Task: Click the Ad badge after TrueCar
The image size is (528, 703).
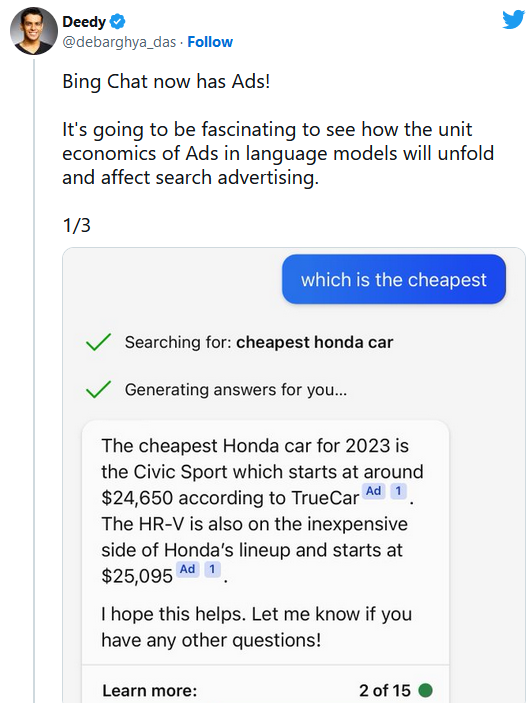Action: click(373, 491)
